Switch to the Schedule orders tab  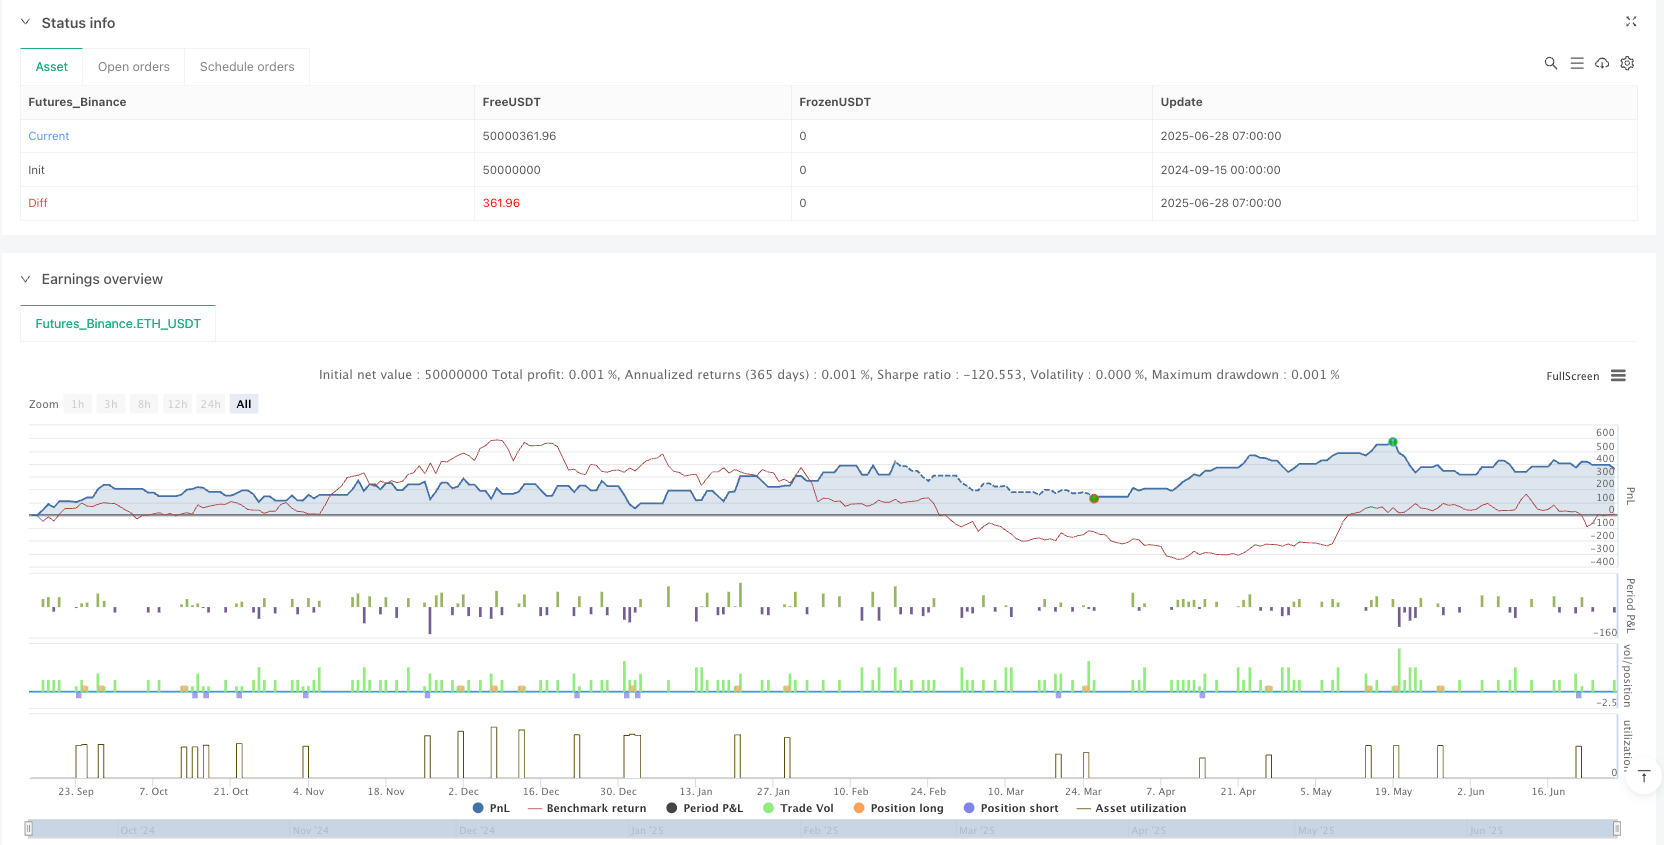tap(247, 67)
